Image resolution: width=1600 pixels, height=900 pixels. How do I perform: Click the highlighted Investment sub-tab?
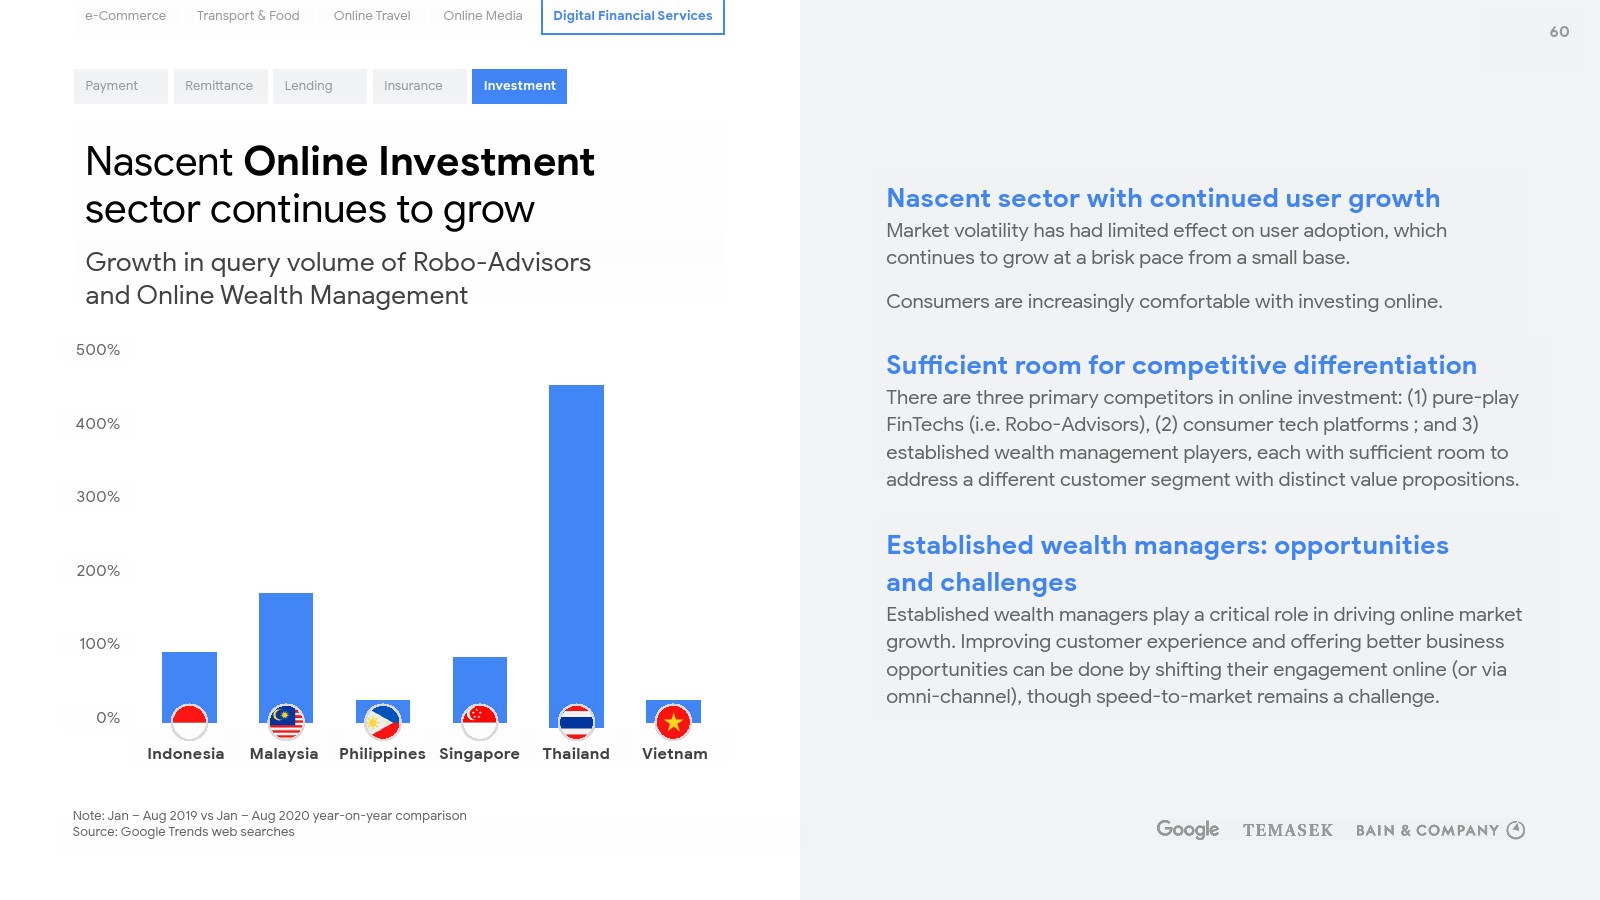coord(519,86)
